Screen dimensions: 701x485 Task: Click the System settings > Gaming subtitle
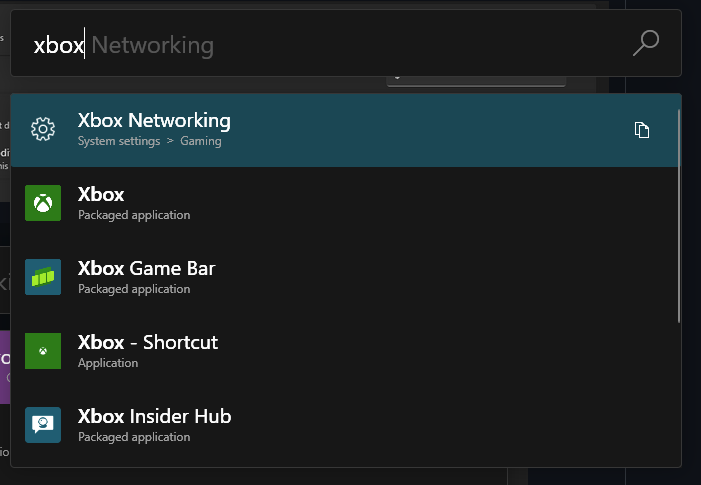point(150,141)
